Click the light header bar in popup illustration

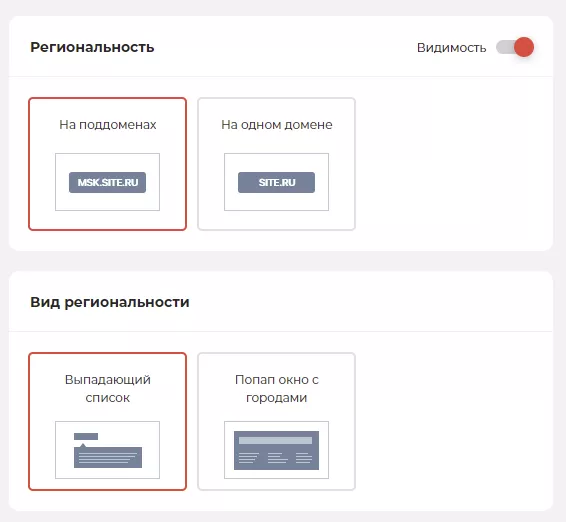pos(275,440)
